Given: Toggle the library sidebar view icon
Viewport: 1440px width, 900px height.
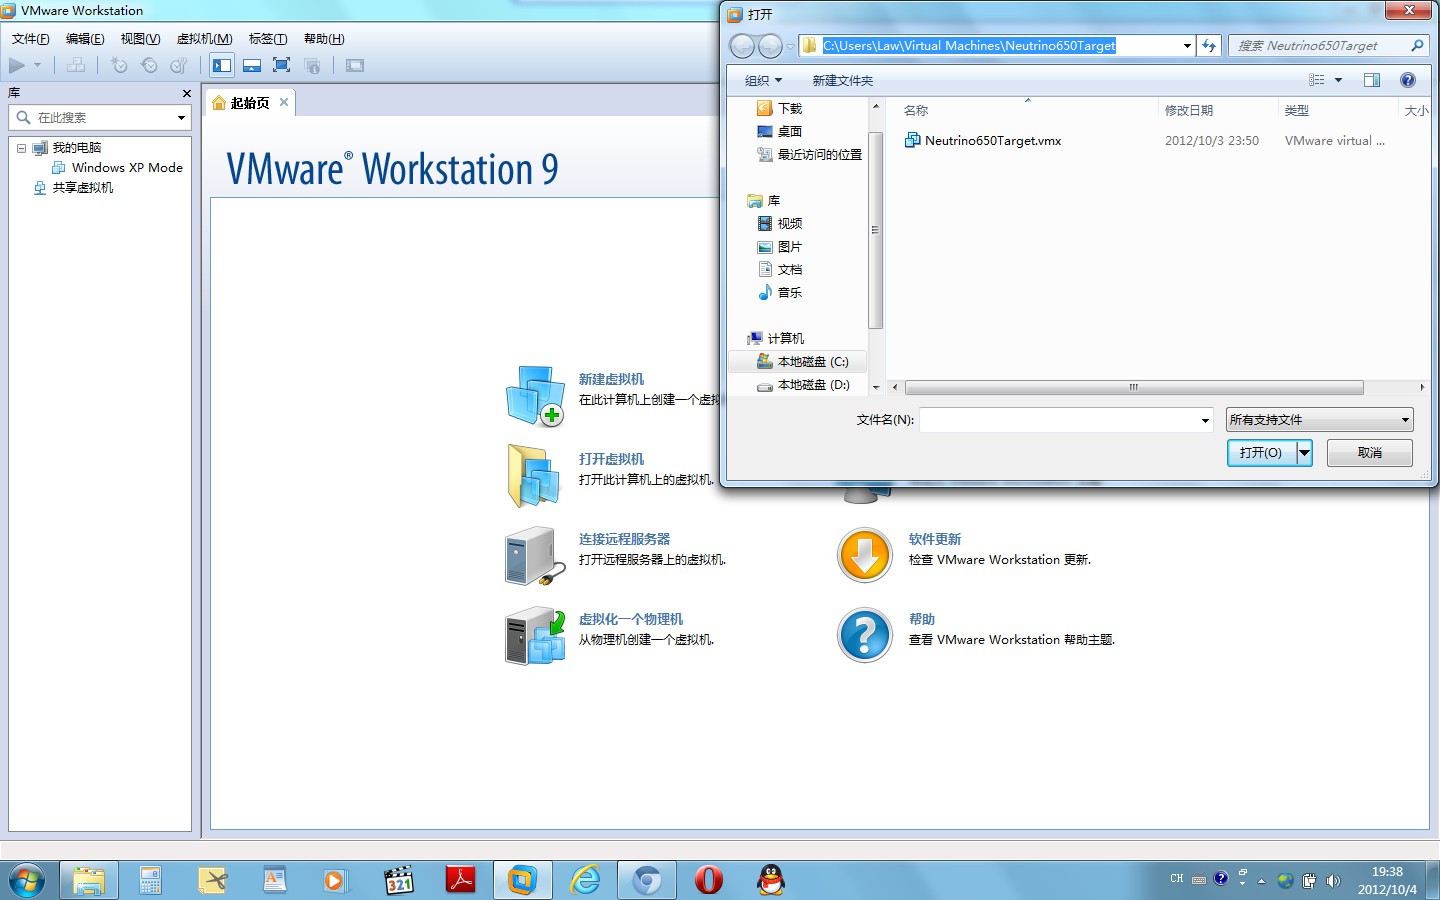Looking at the screenshot, I should tap(222, 65).
